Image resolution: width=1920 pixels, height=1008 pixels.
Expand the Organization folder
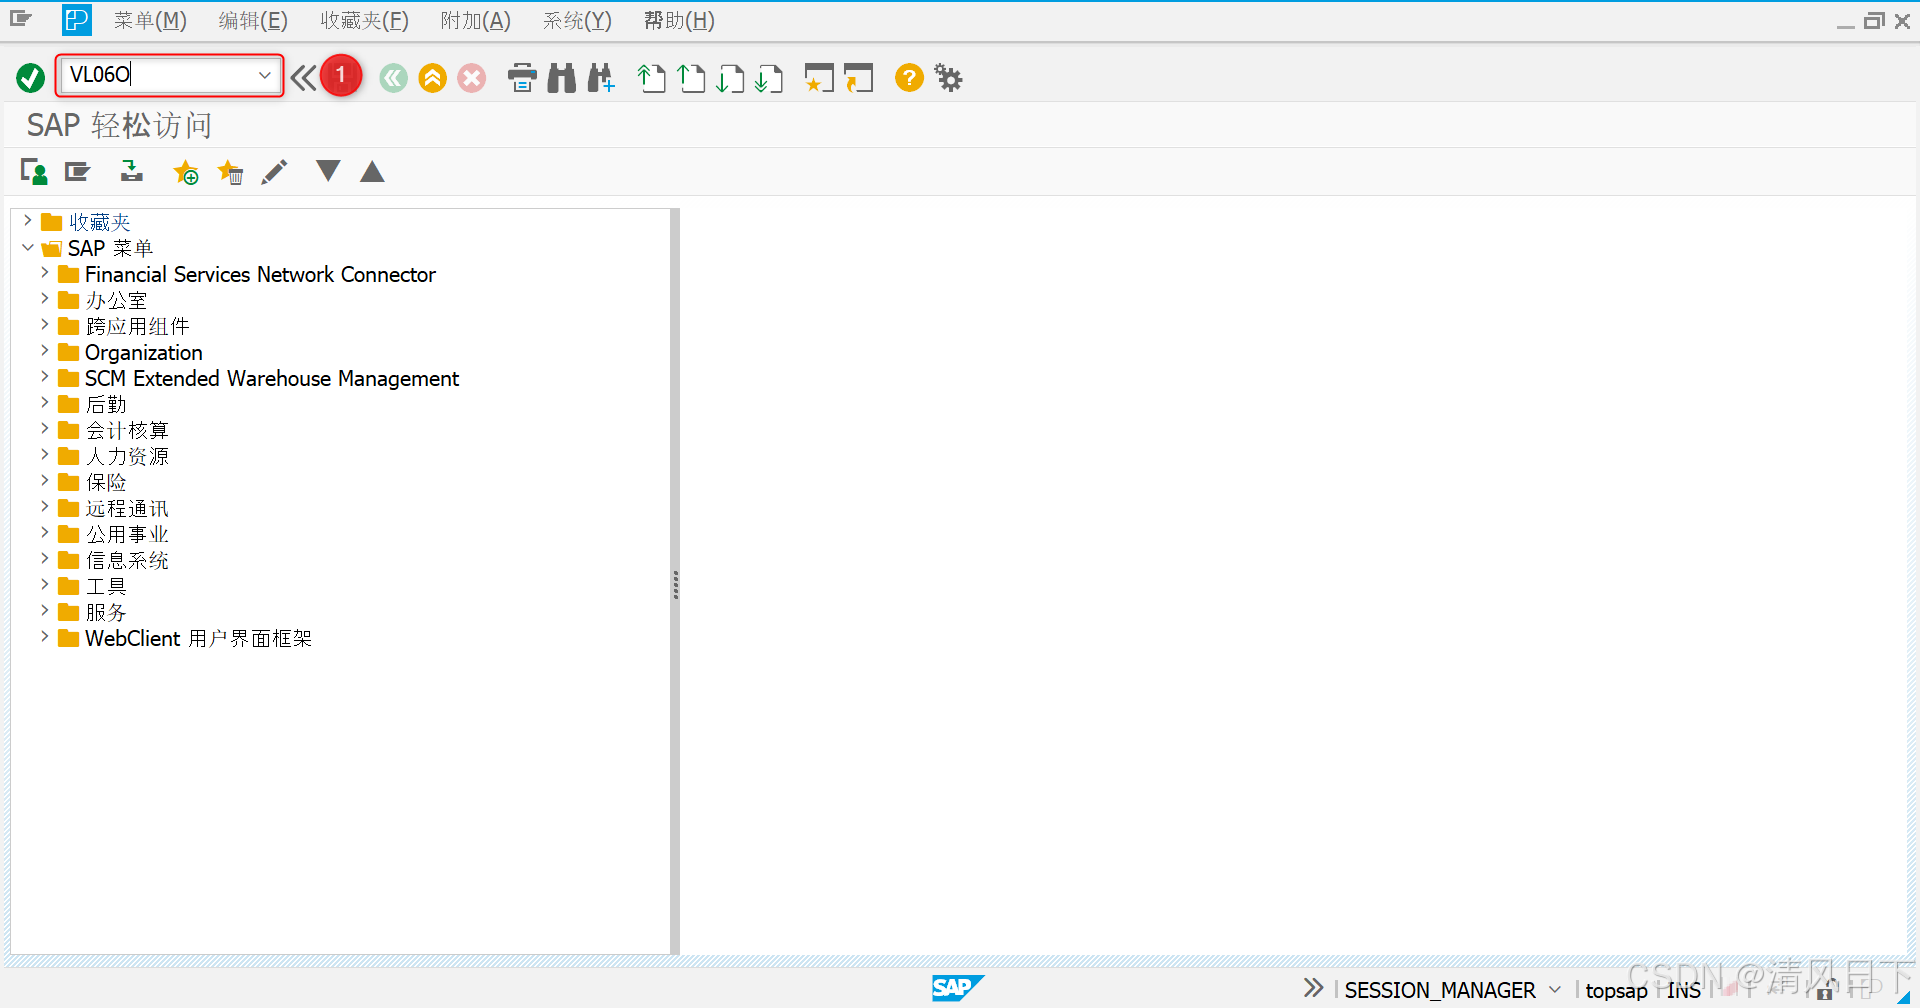click(44, 351)
